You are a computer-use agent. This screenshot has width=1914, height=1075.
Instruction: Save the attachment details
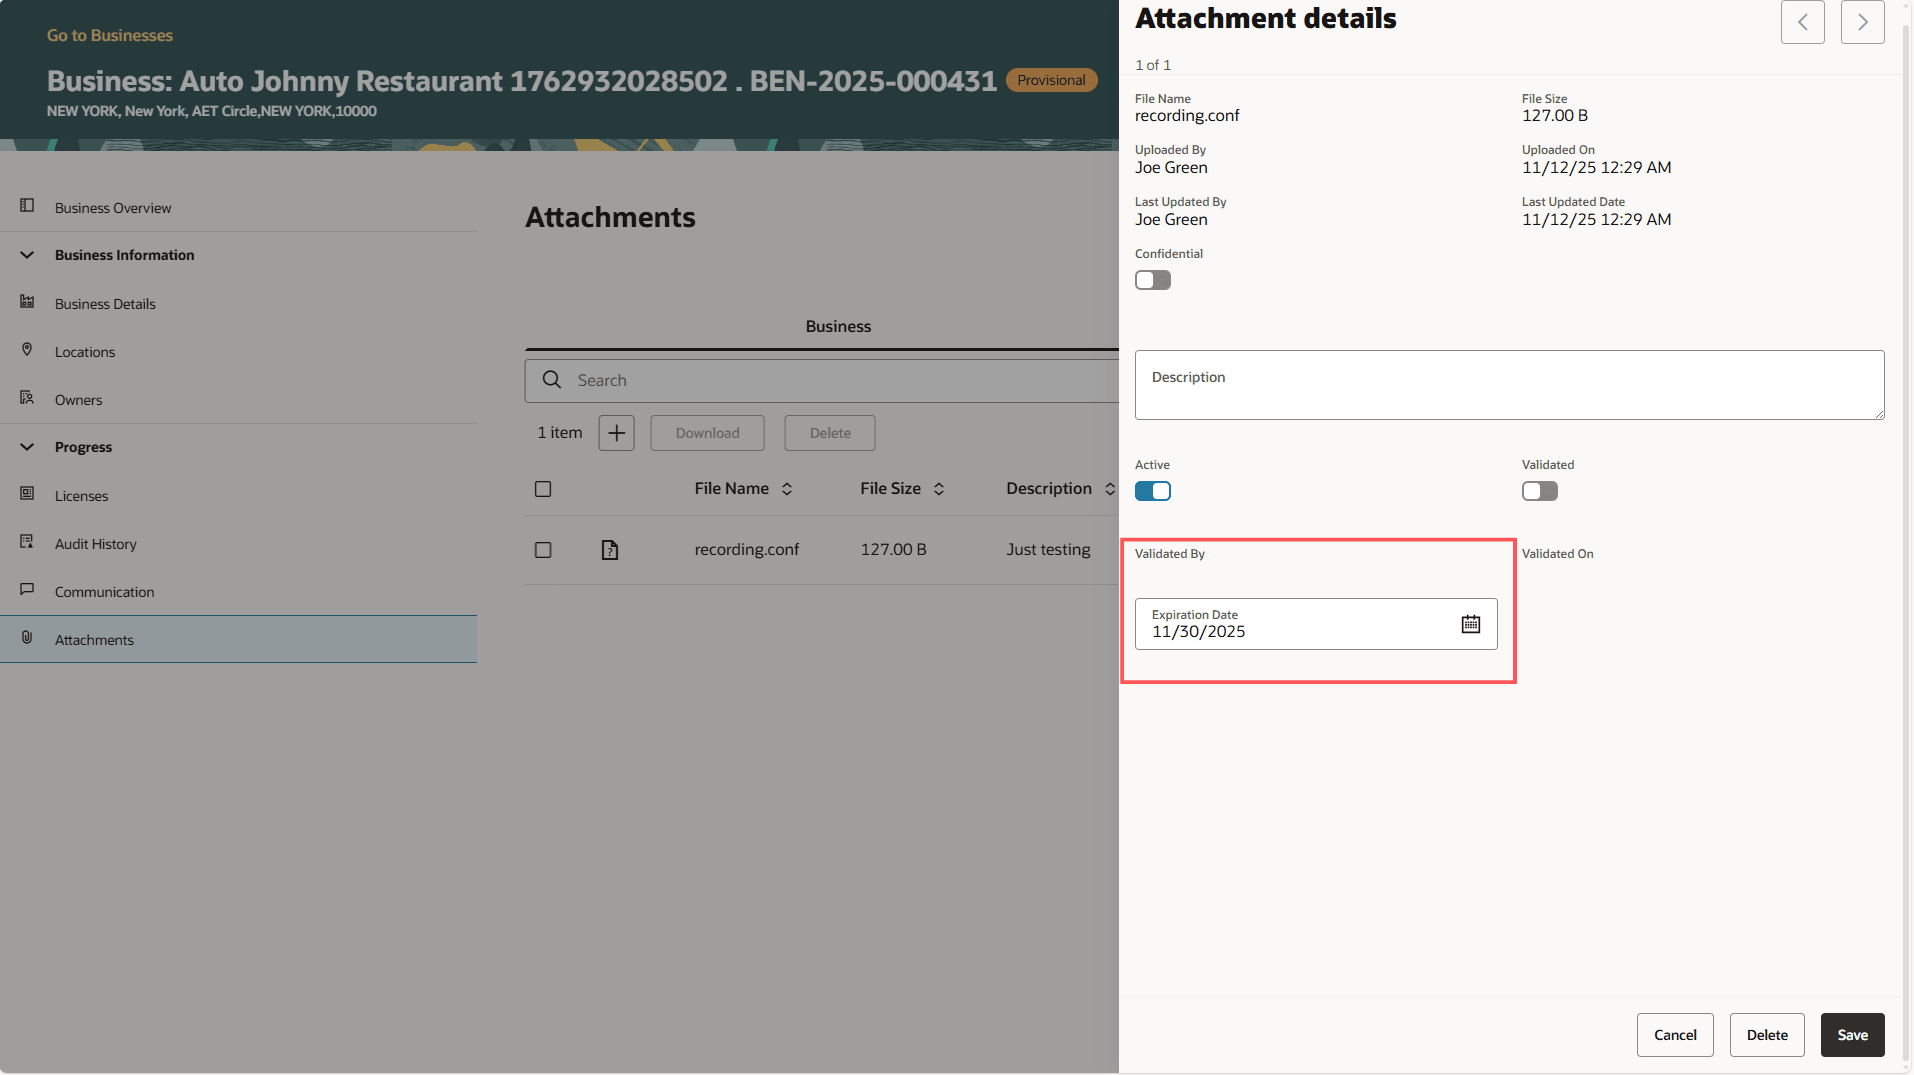click(1851, 1035)
